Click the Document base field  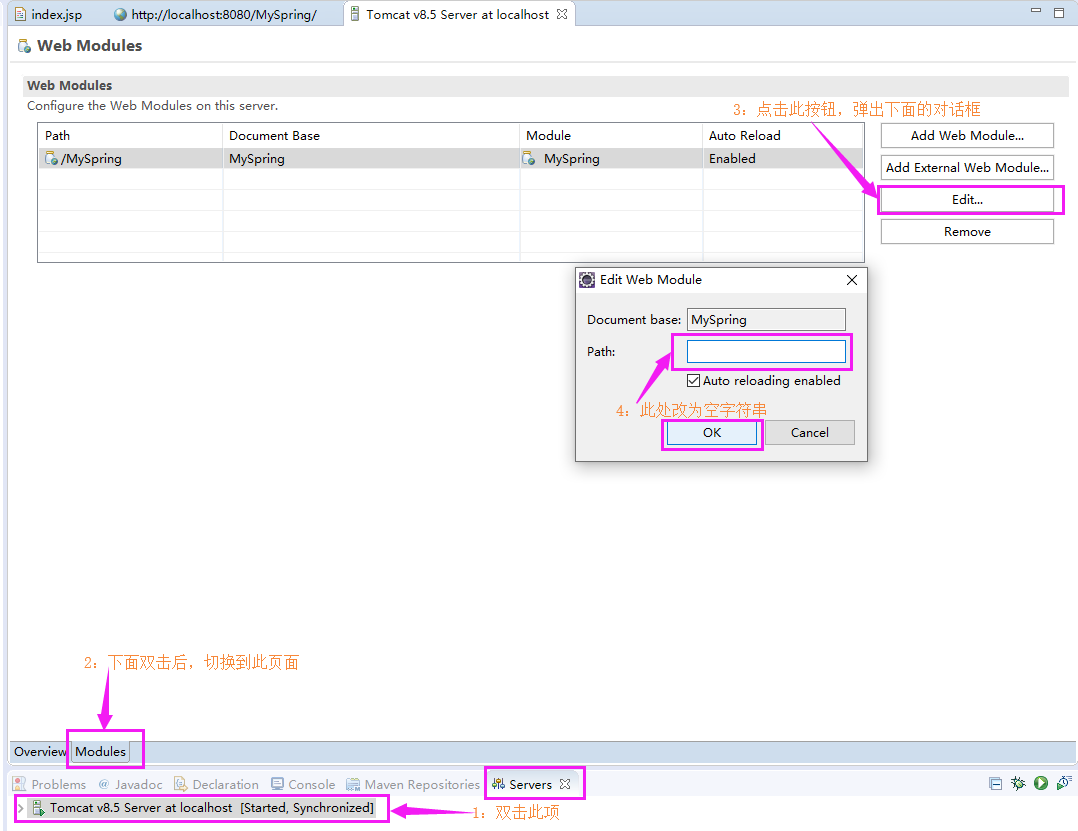tap(766, 320)
